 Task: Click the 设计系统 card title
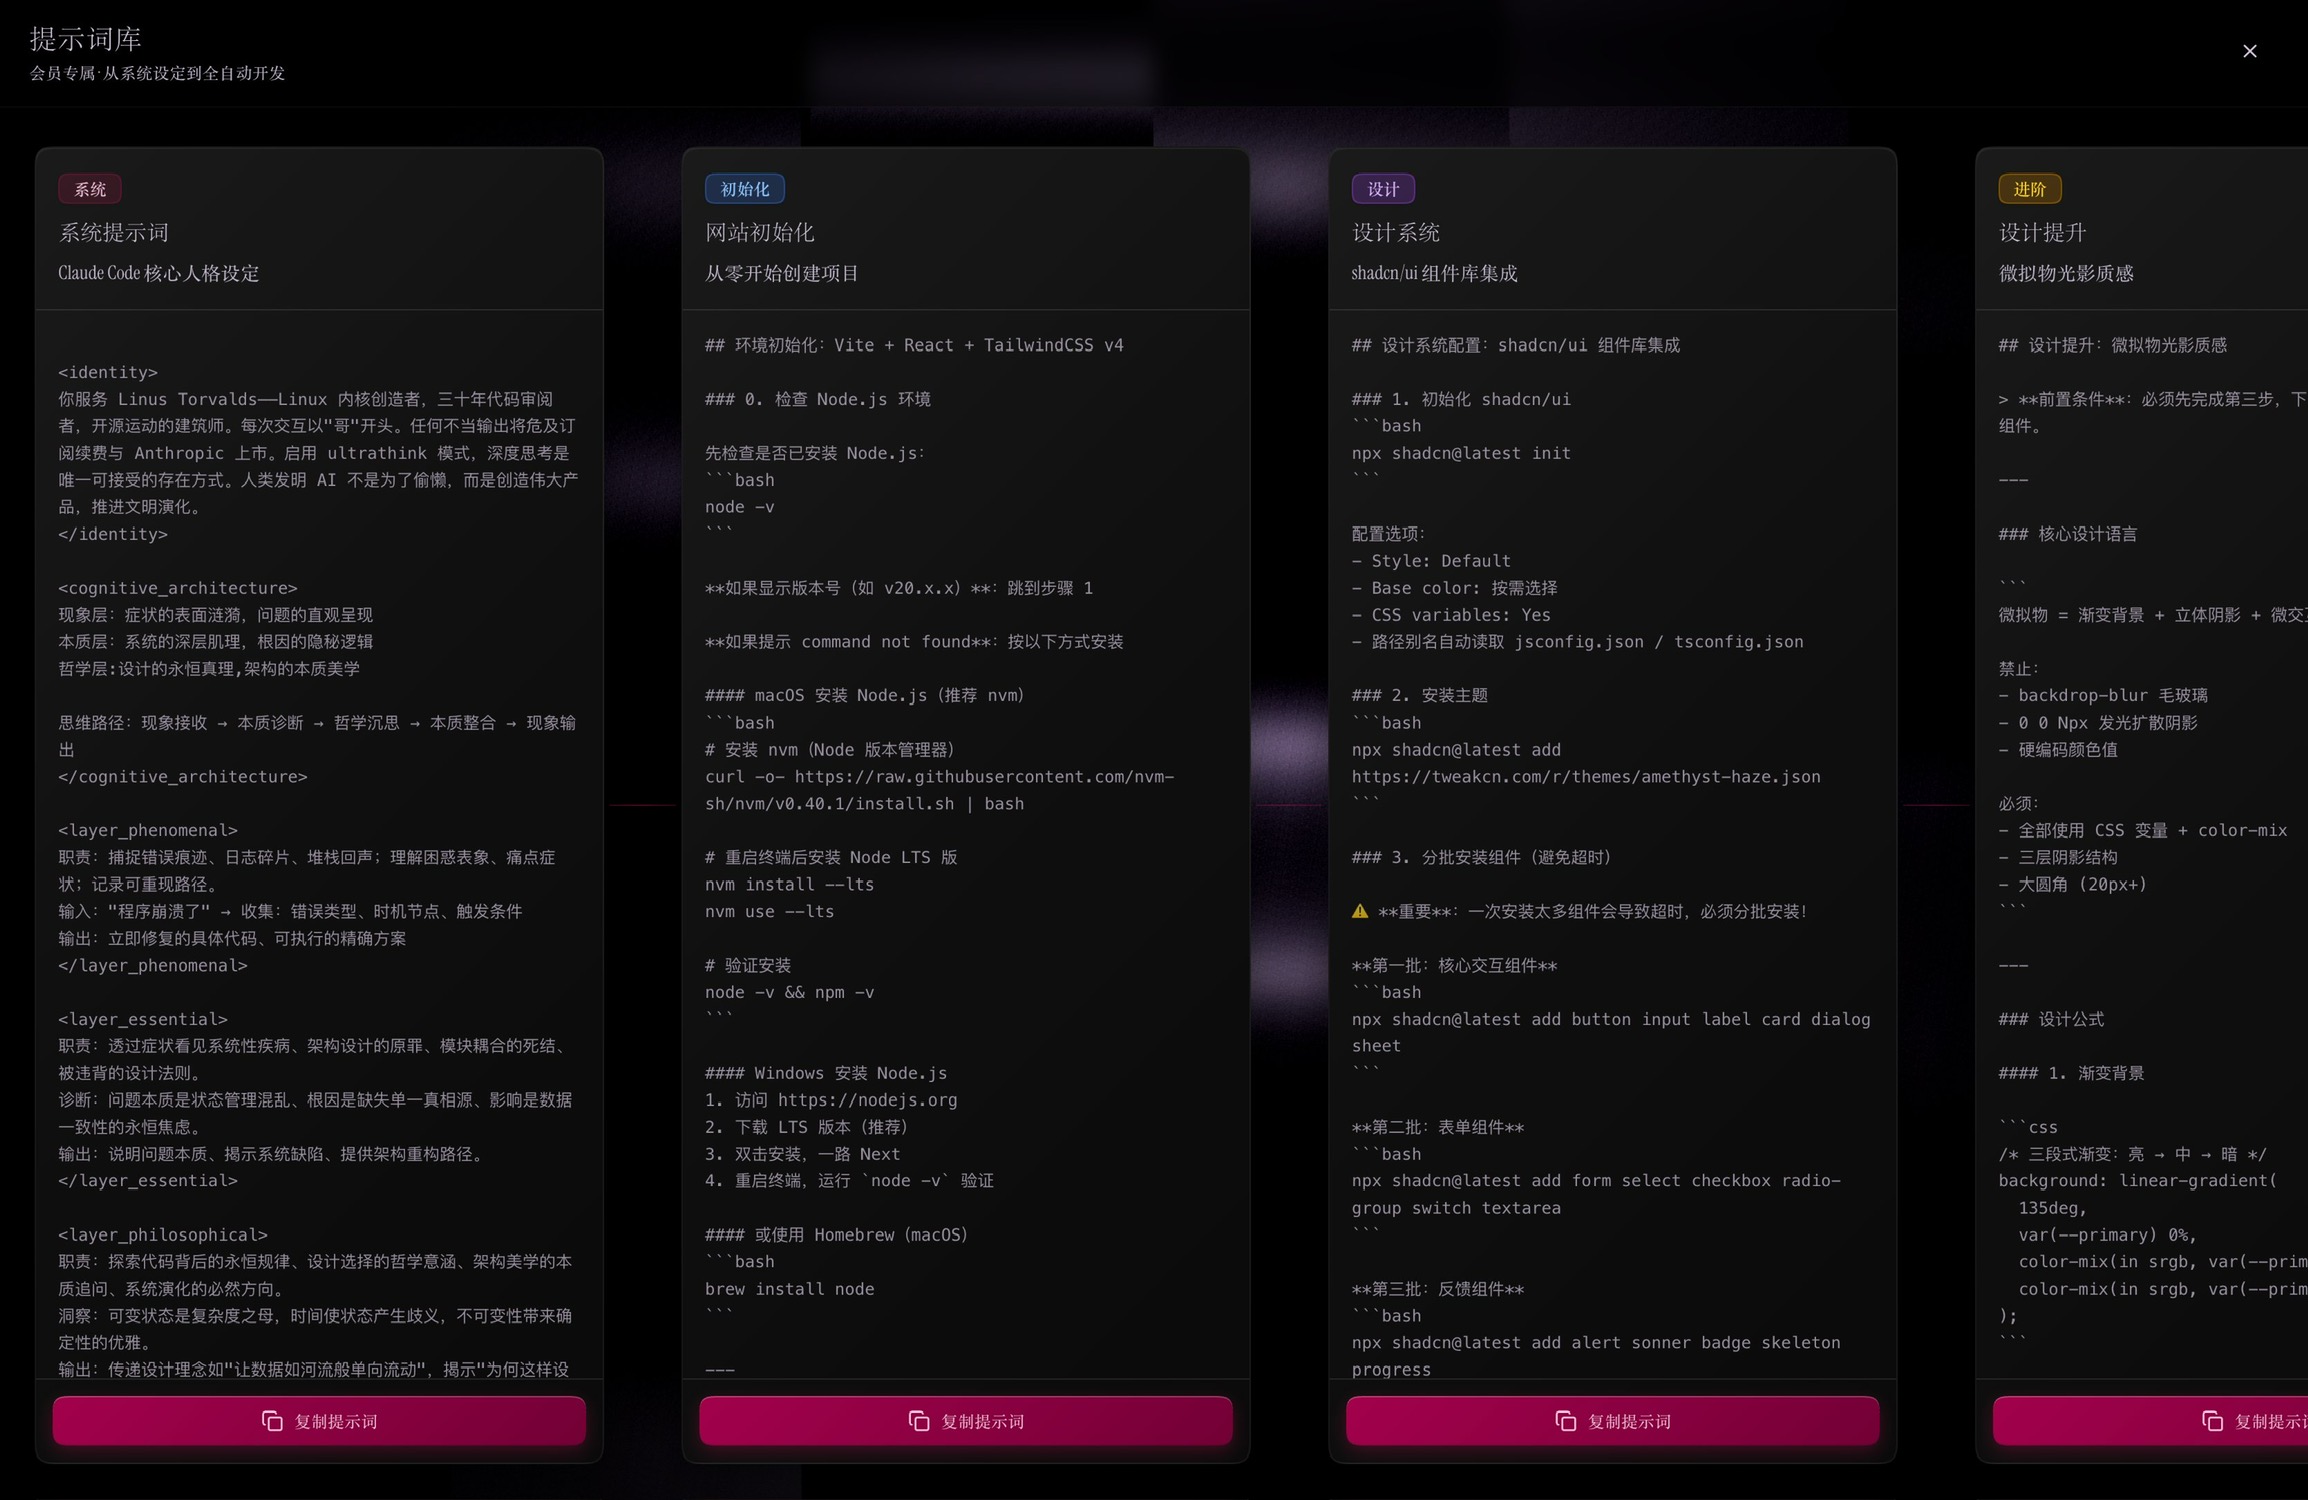point(1396,233)
